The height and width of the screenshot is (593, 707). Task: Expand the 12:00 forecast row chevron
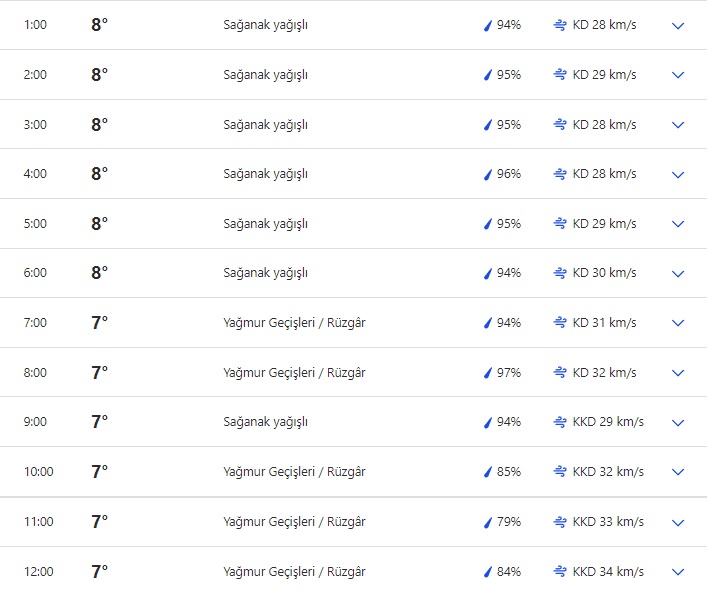678,572
